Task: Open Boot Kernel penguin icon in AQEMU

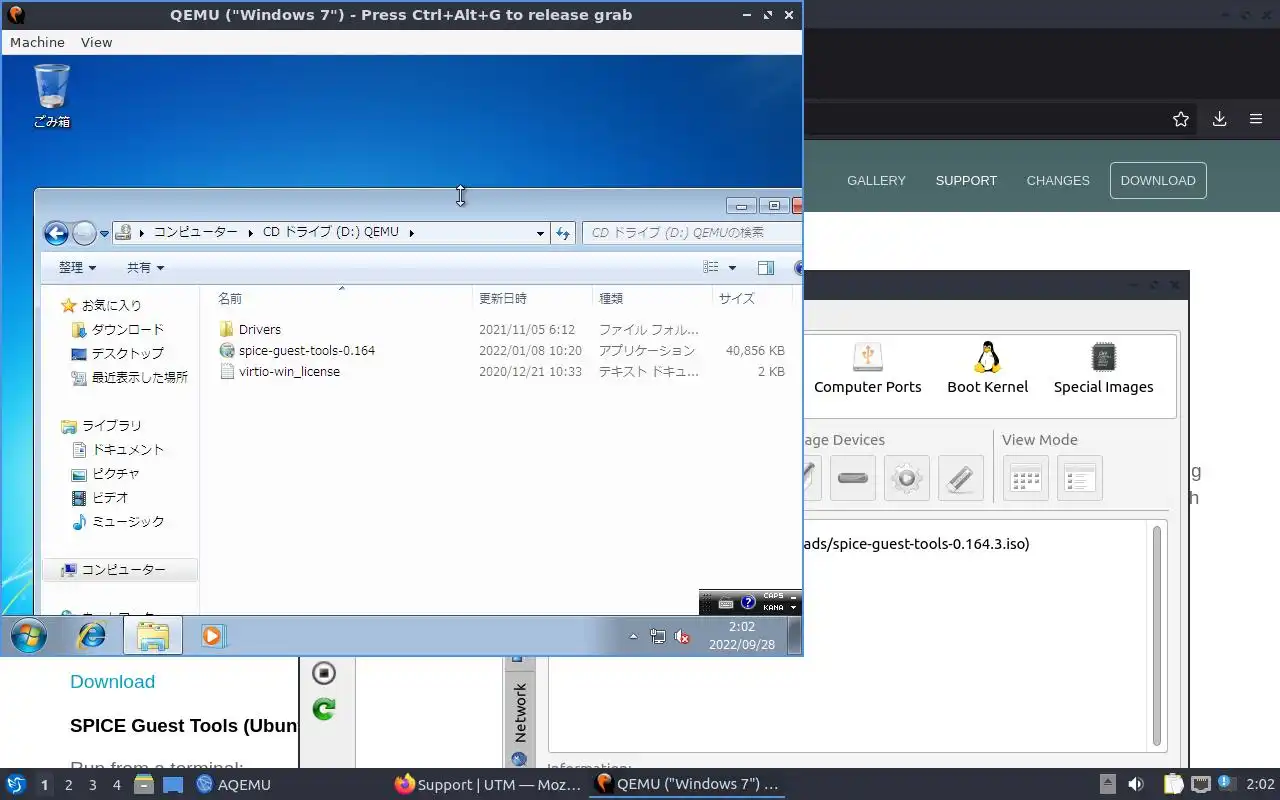Action: pos(988,369)
